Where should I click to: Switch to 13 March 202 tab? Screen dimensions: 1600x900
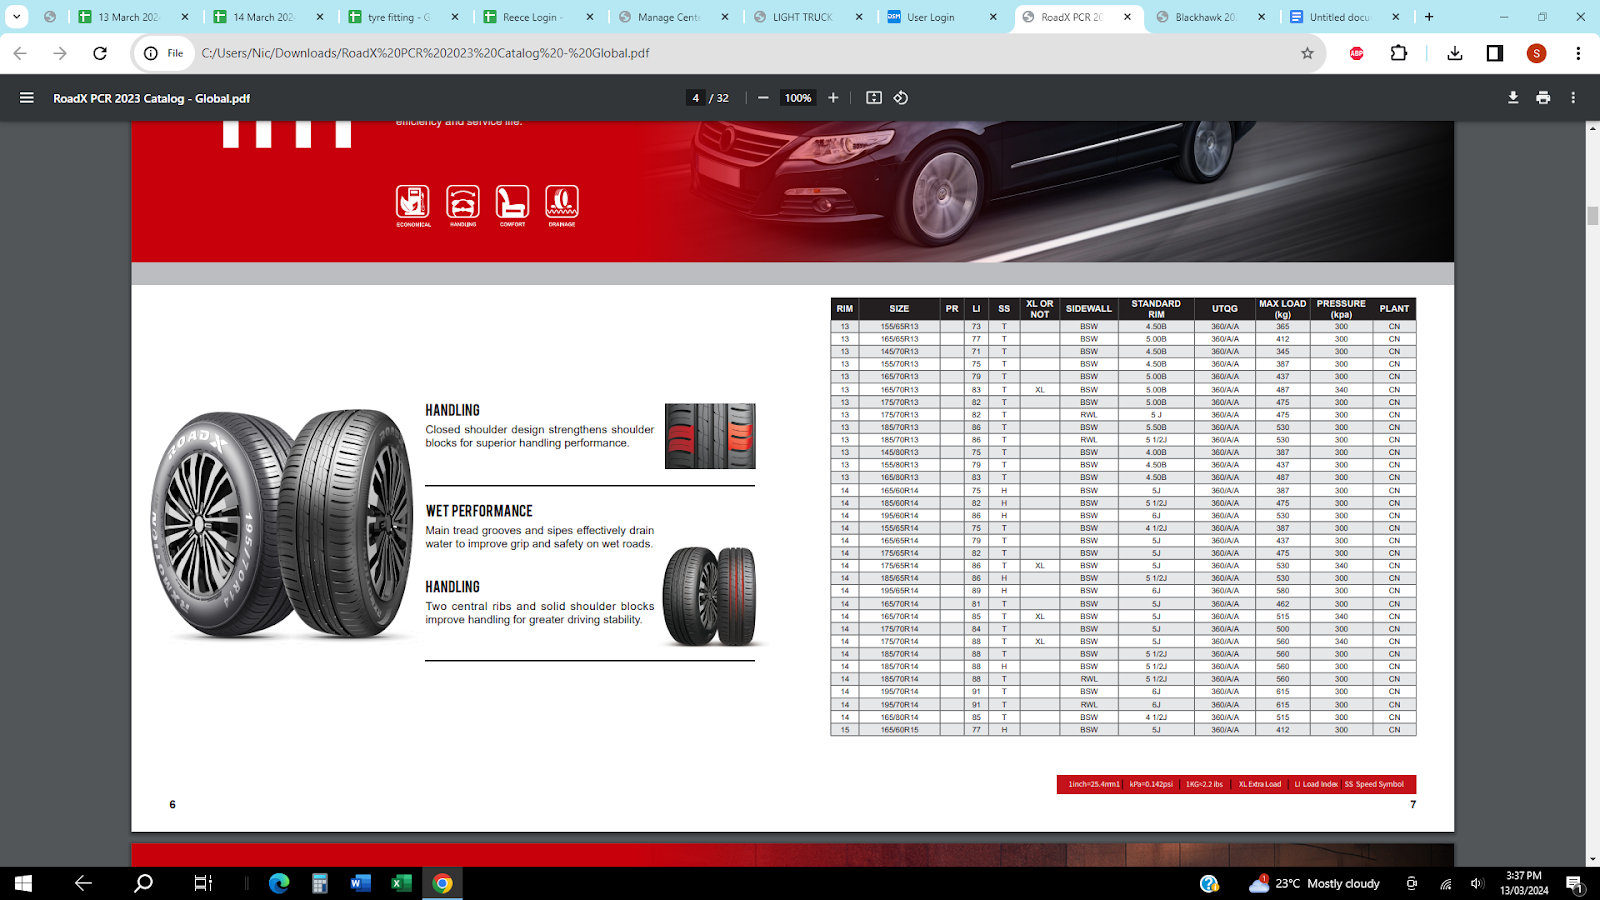click(x=132, y=17)
